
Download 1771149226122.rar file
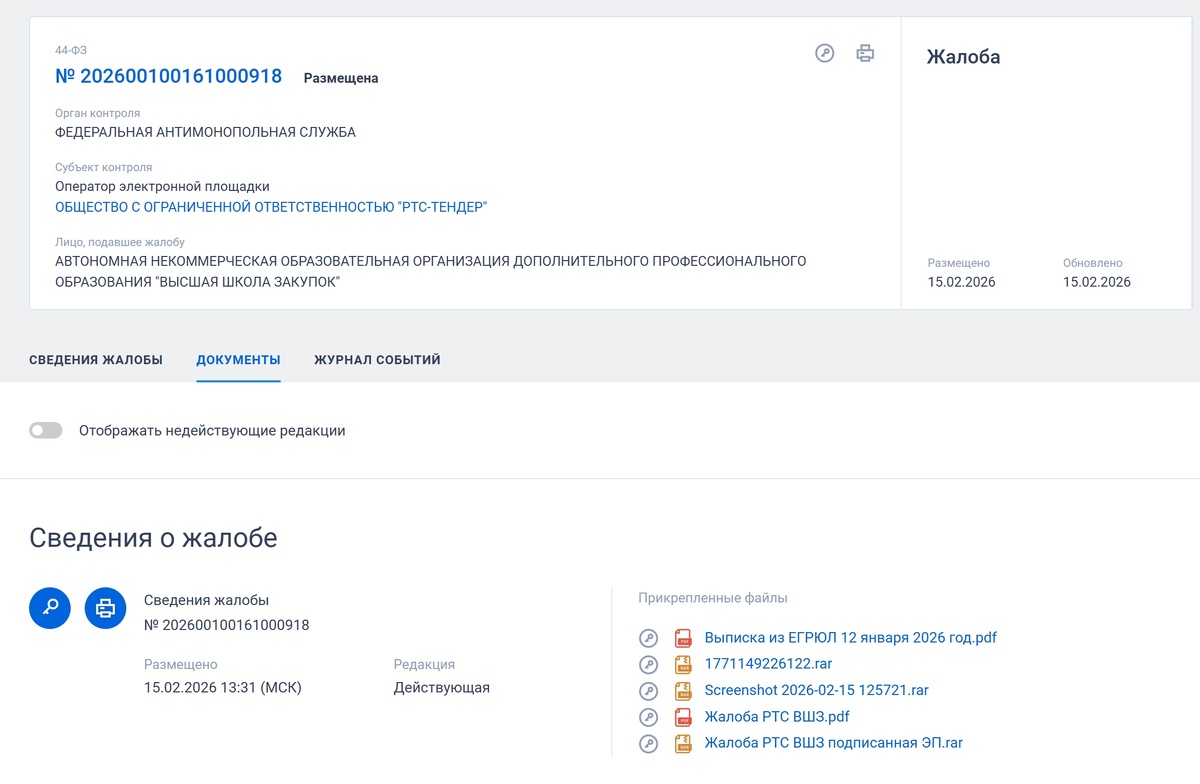click(x=768, y=664)
